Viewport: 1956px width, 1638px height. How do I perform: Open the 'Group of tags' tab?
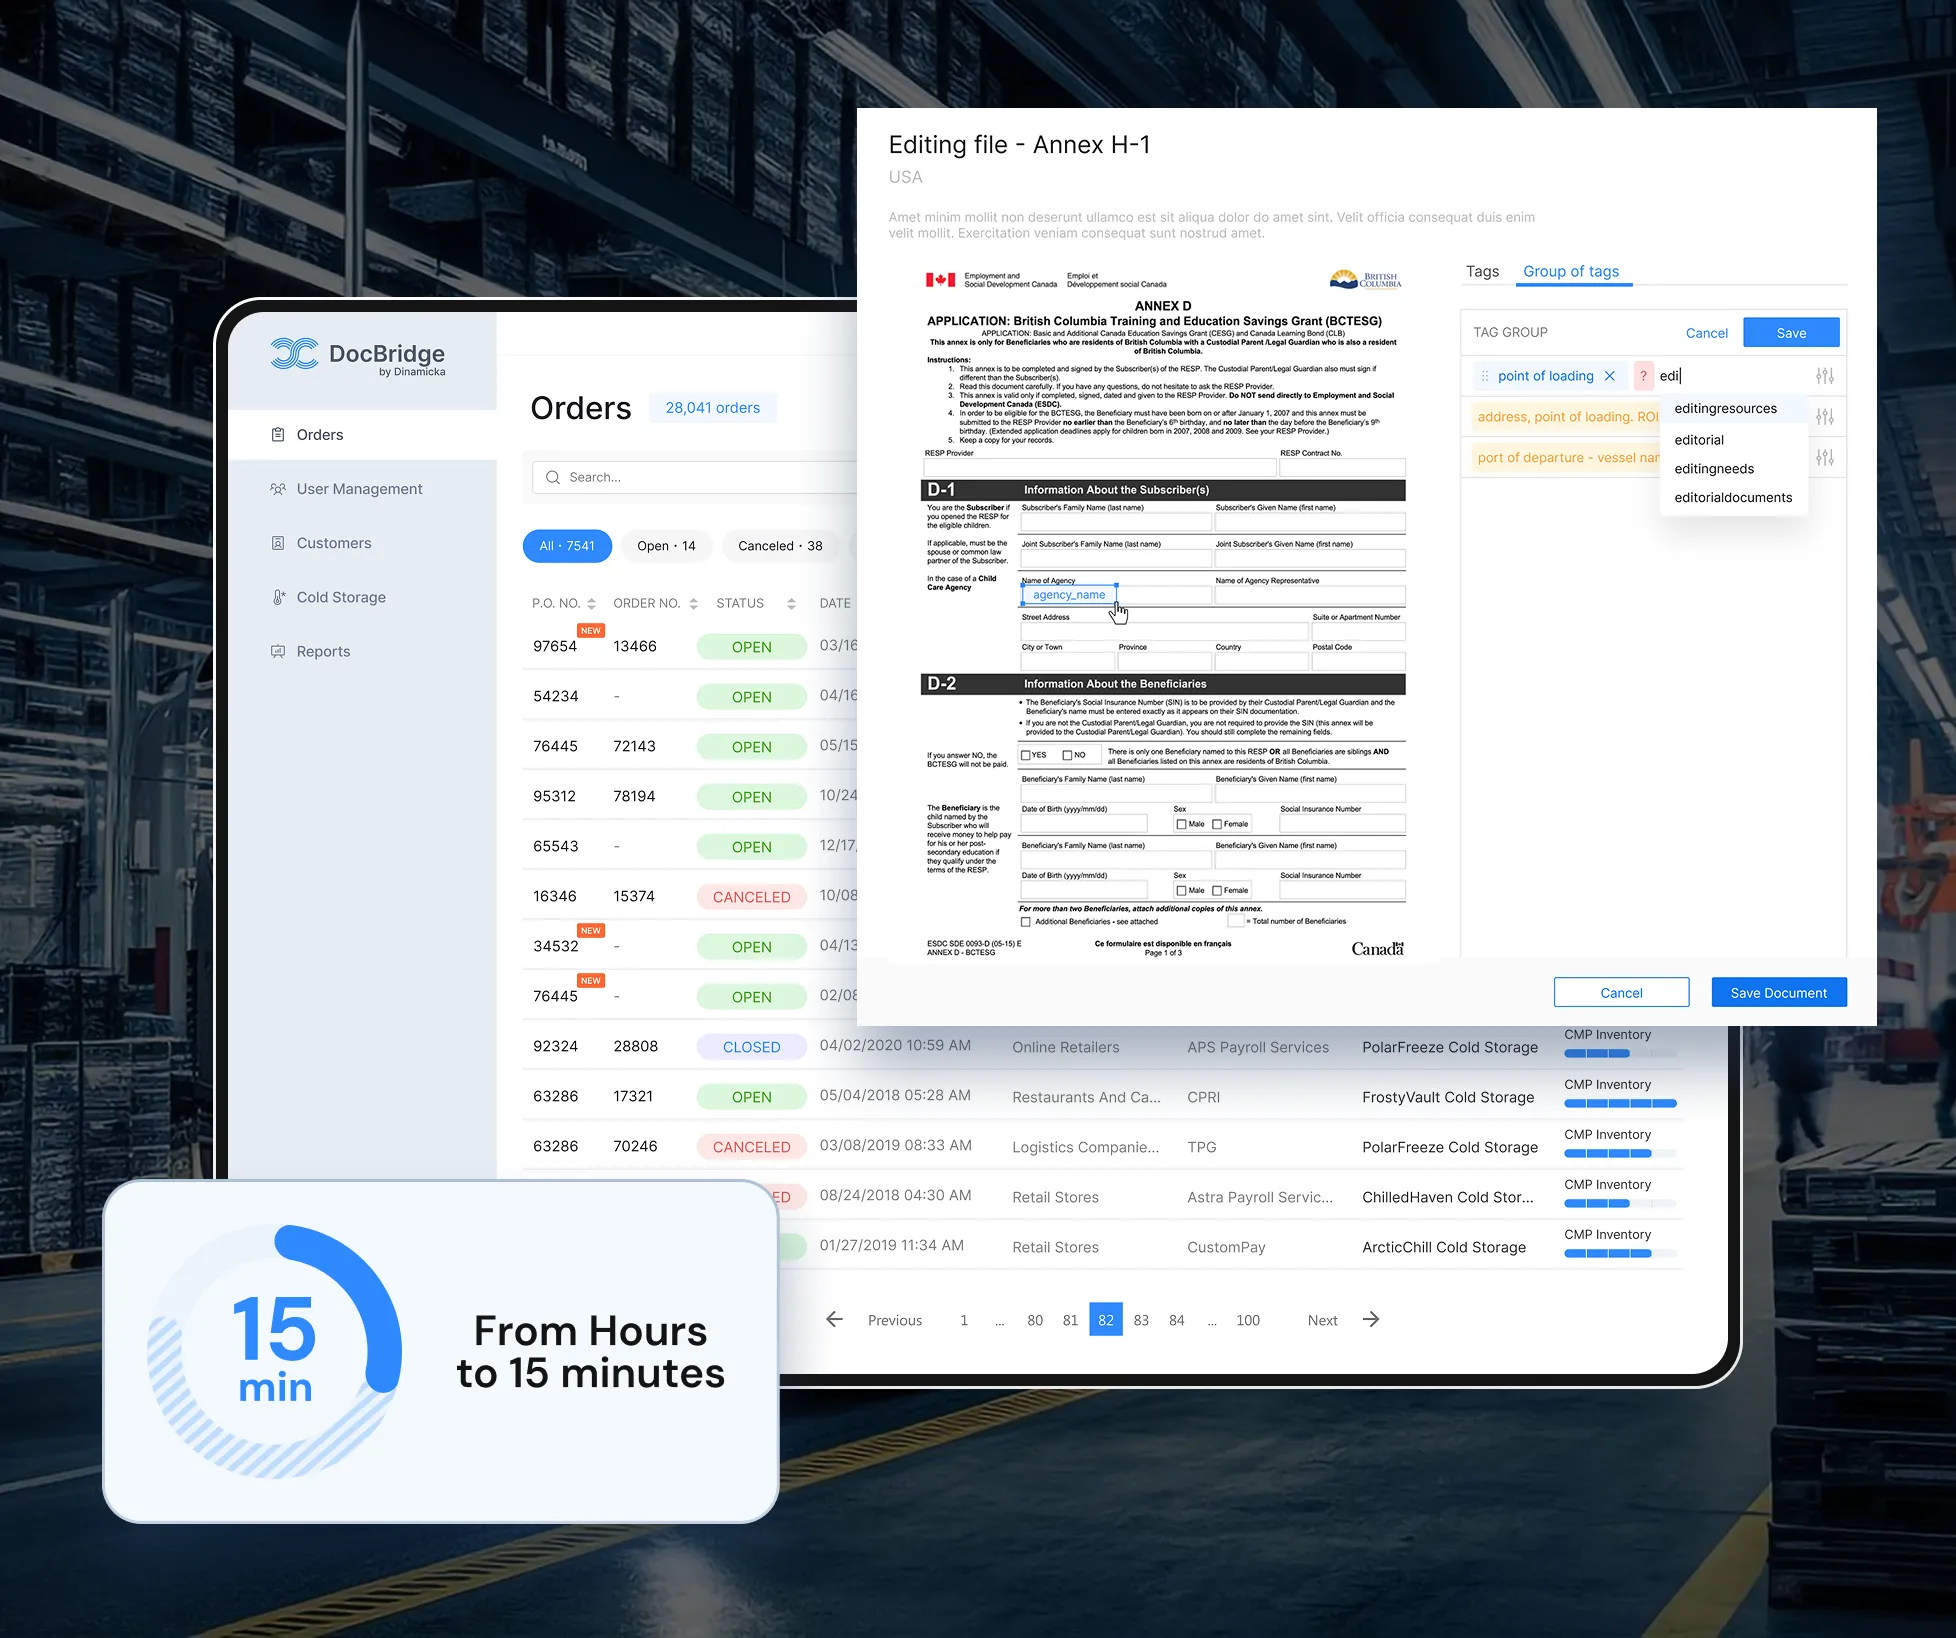1572,271
